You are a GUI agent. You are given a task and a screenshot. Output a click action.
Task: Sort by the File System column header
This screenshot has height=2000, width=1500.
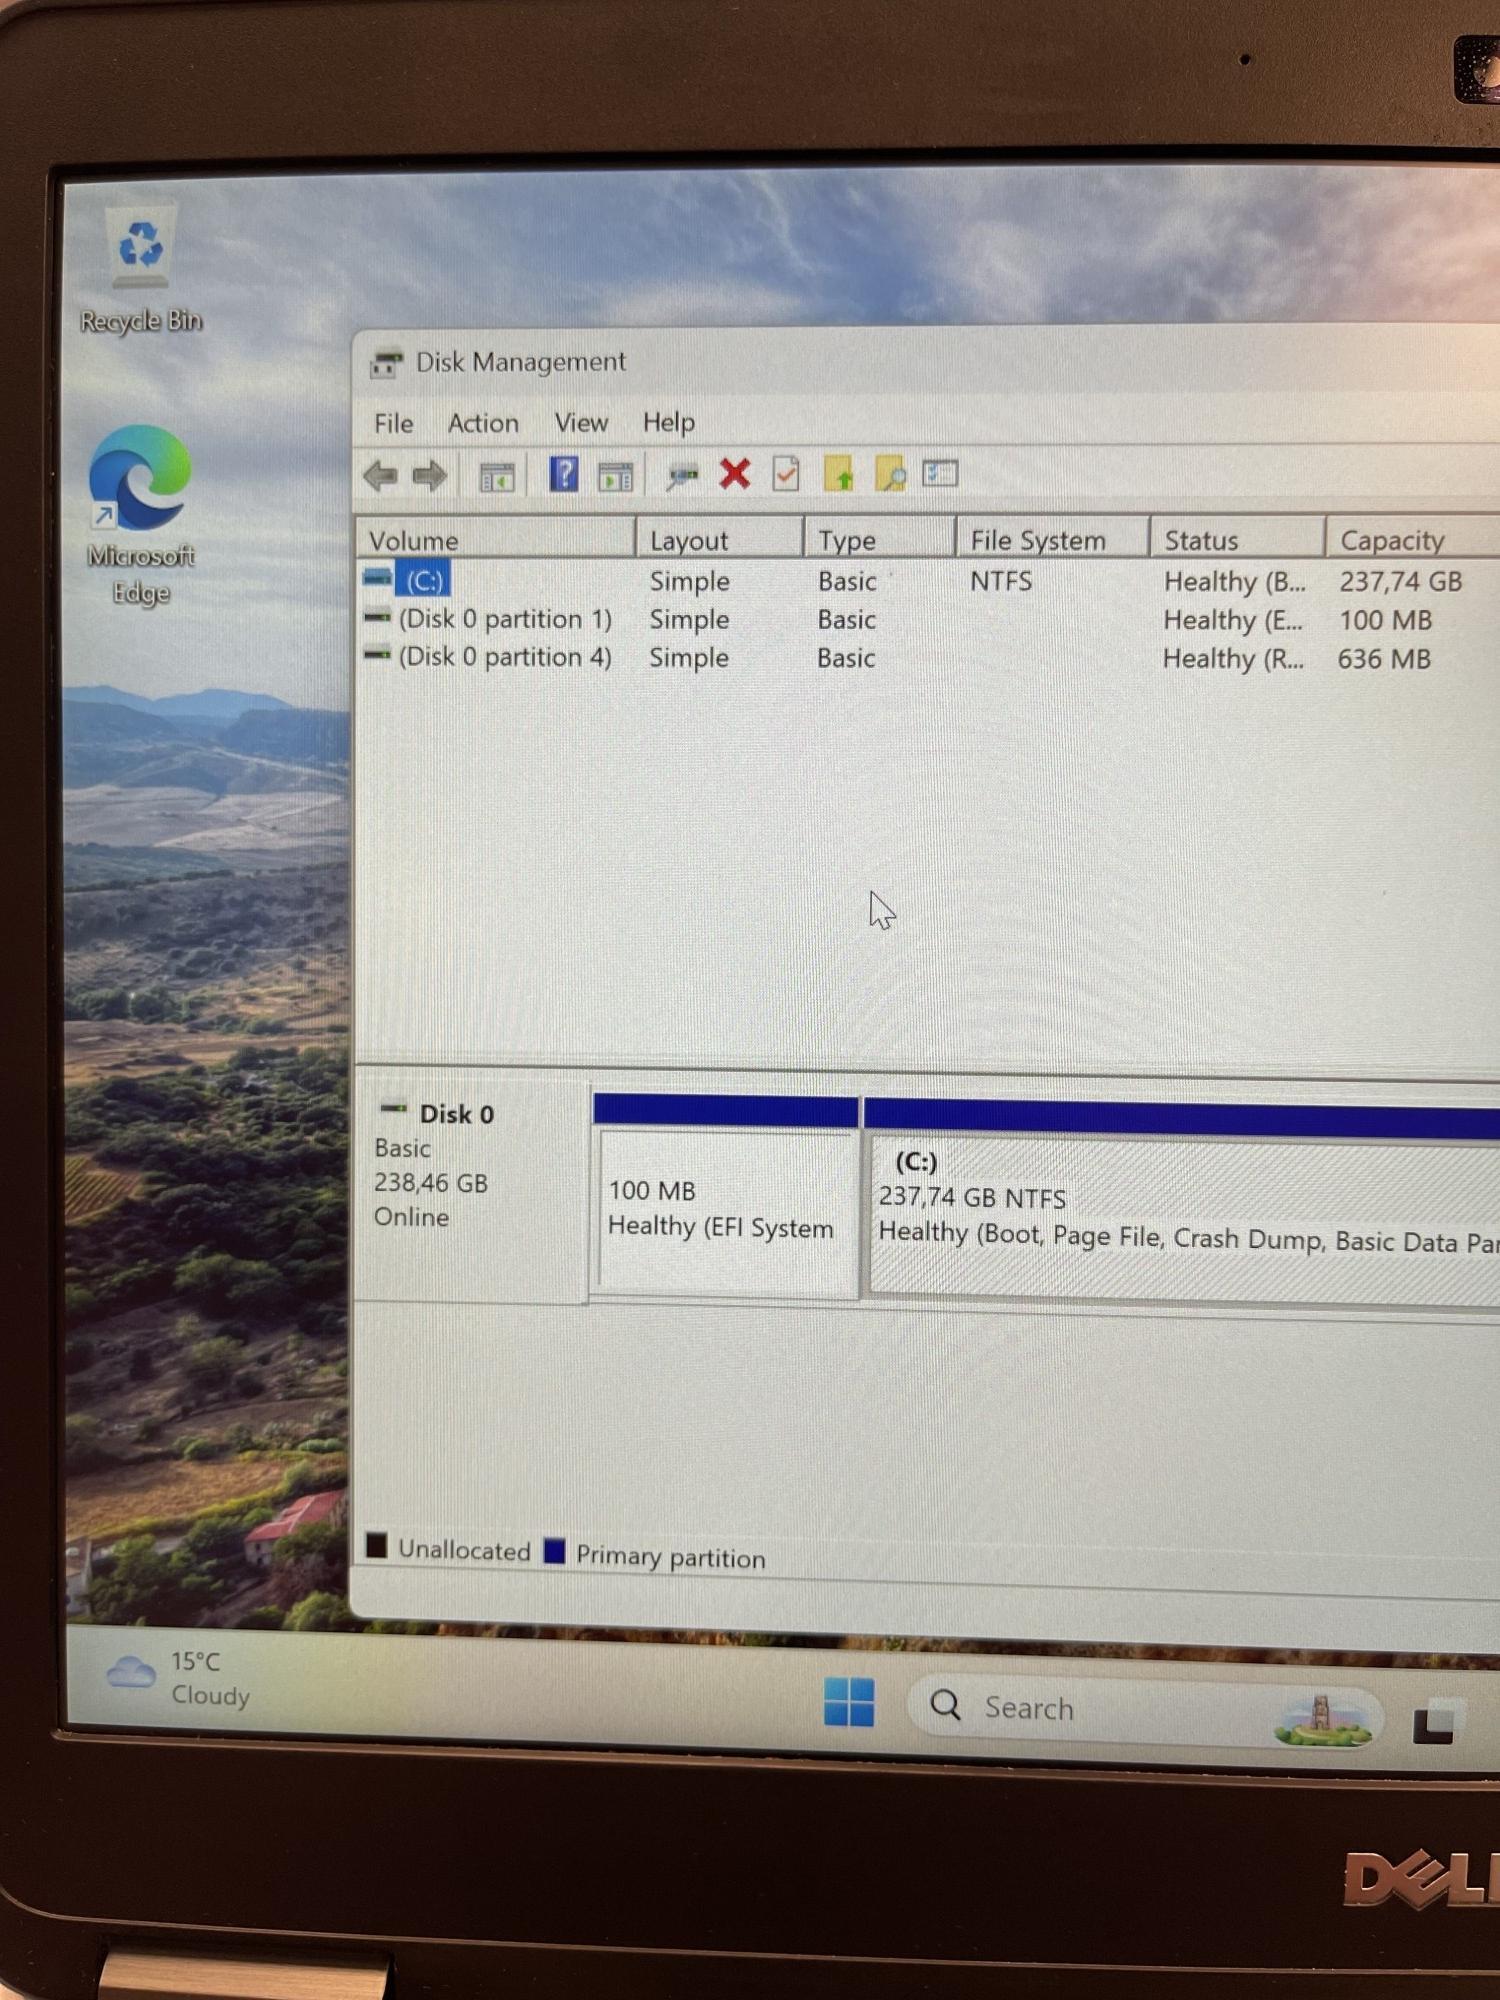point(1052,539)
